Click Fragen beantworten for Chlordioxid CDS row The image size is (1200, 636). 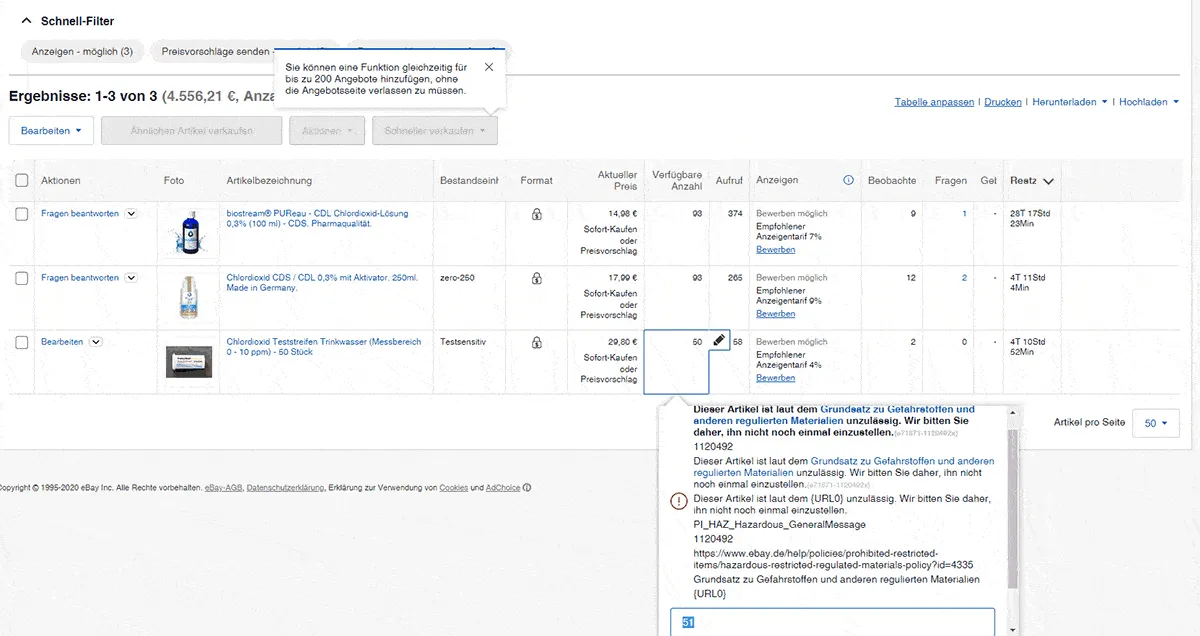pyautogui.click(x=80, y=278)
